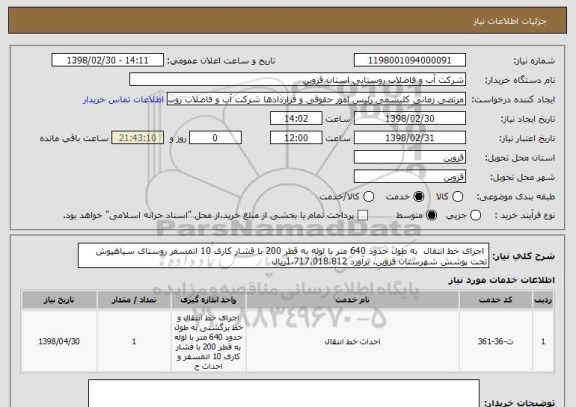The height and width of the screenshot is (407, 576).
Task: Click the unit description cell in row 1
Action: [208, 342]
